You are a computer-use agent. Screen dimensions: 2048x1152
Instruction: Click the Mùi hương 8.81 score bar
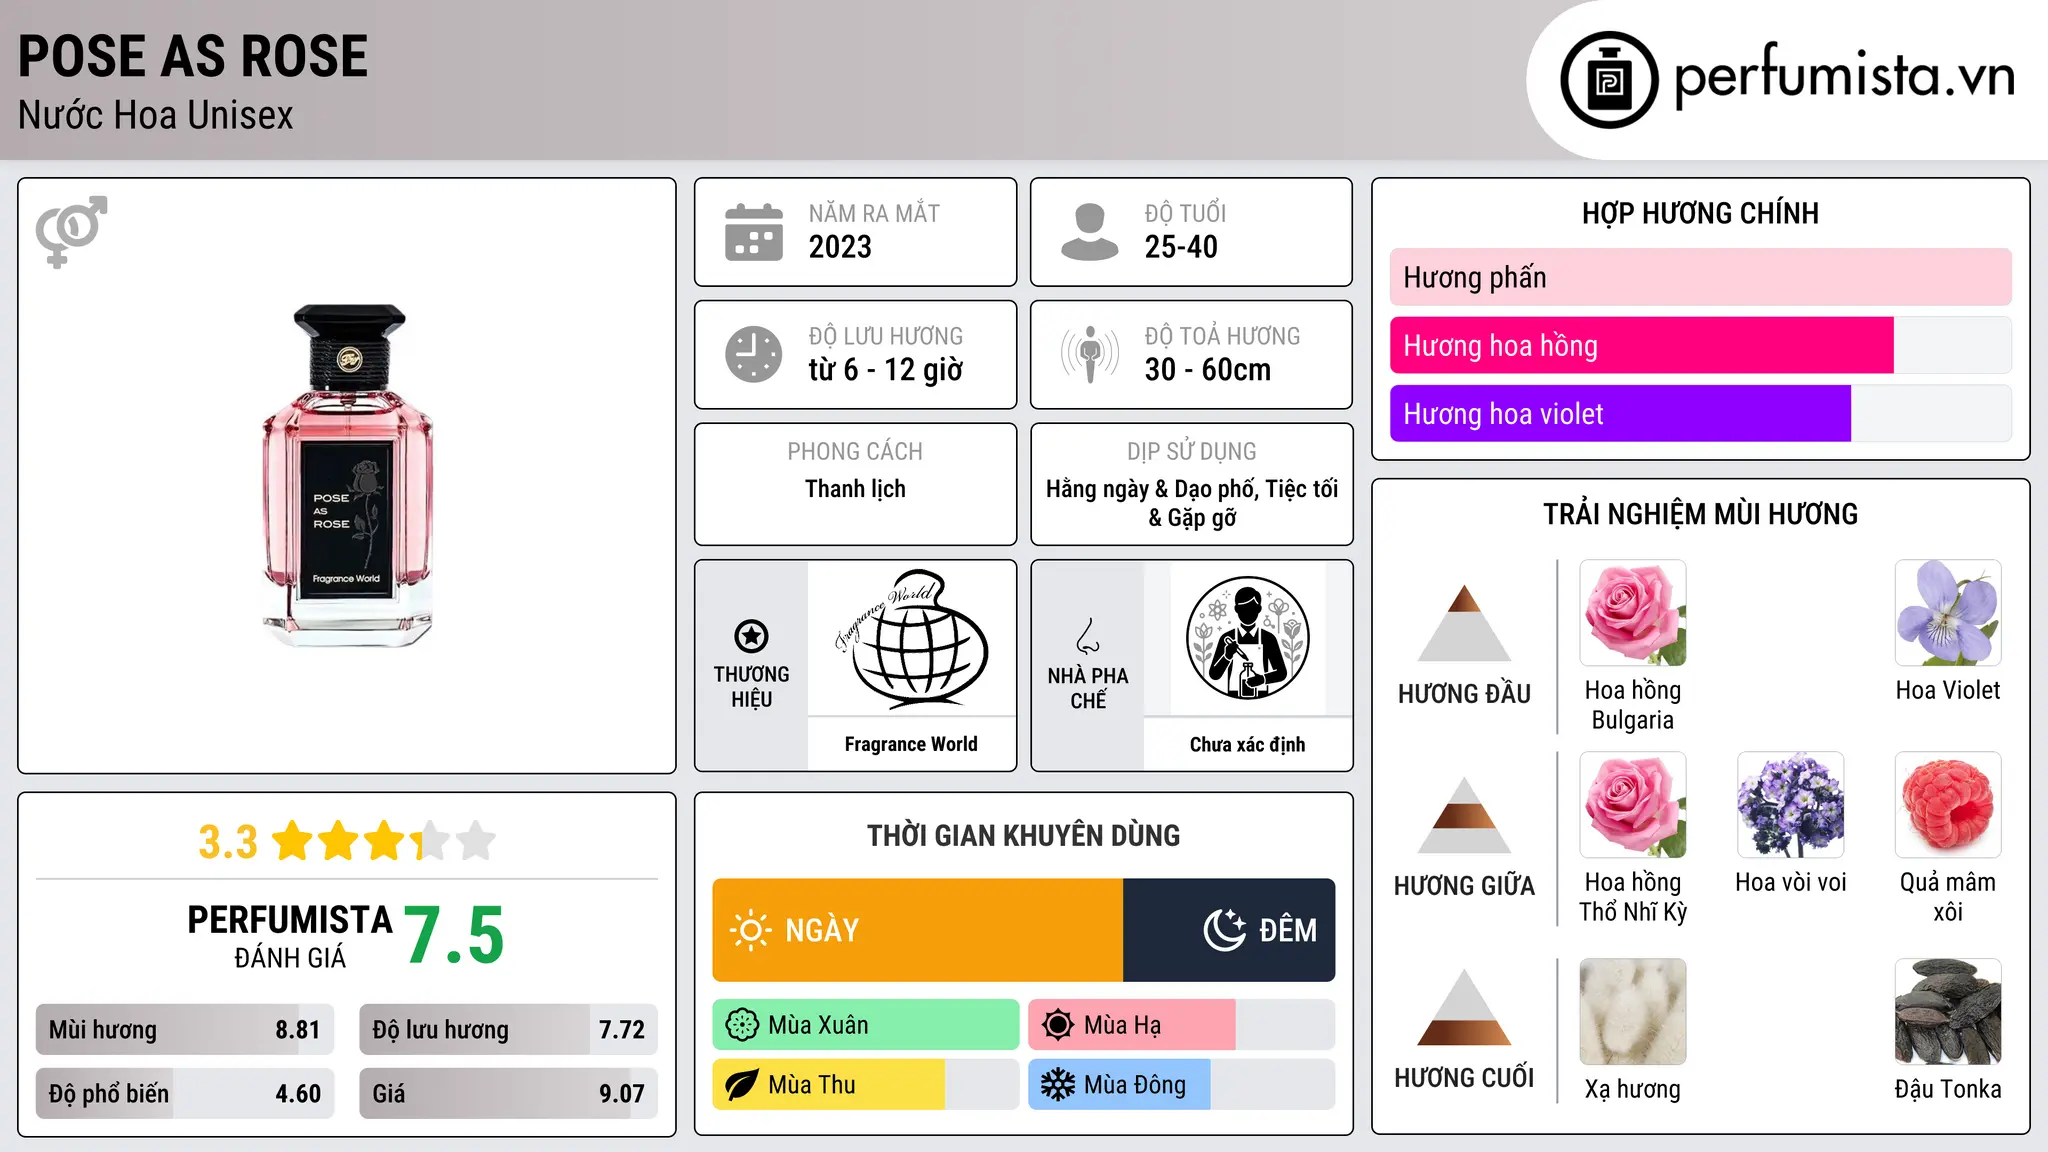coord(185,1029)
